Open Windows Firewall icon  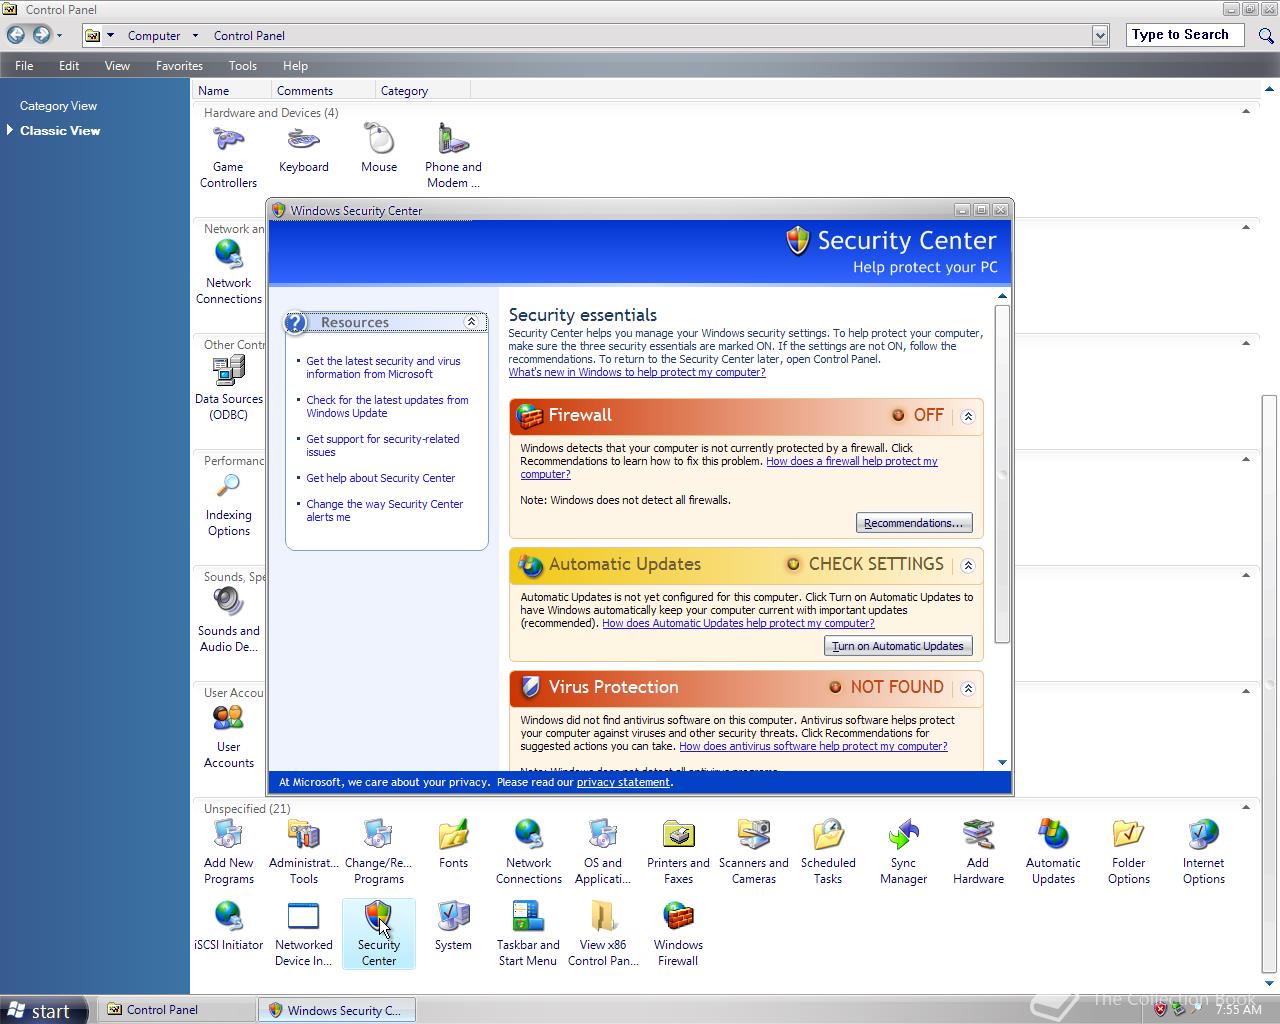[678, 934]
